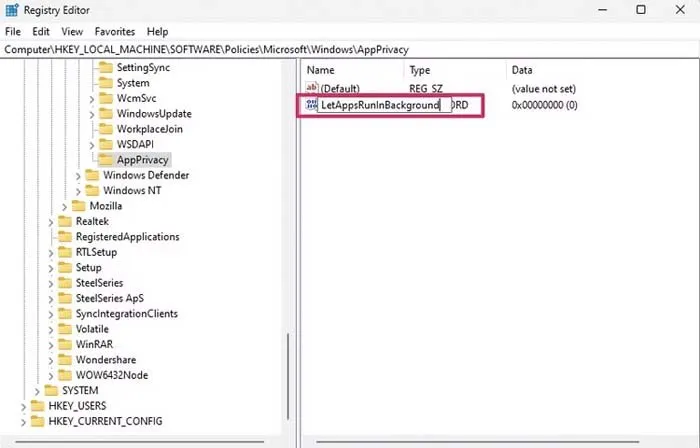Expand the WcmSvc tree node
This screenshot has height=448, width=700.
92,99
